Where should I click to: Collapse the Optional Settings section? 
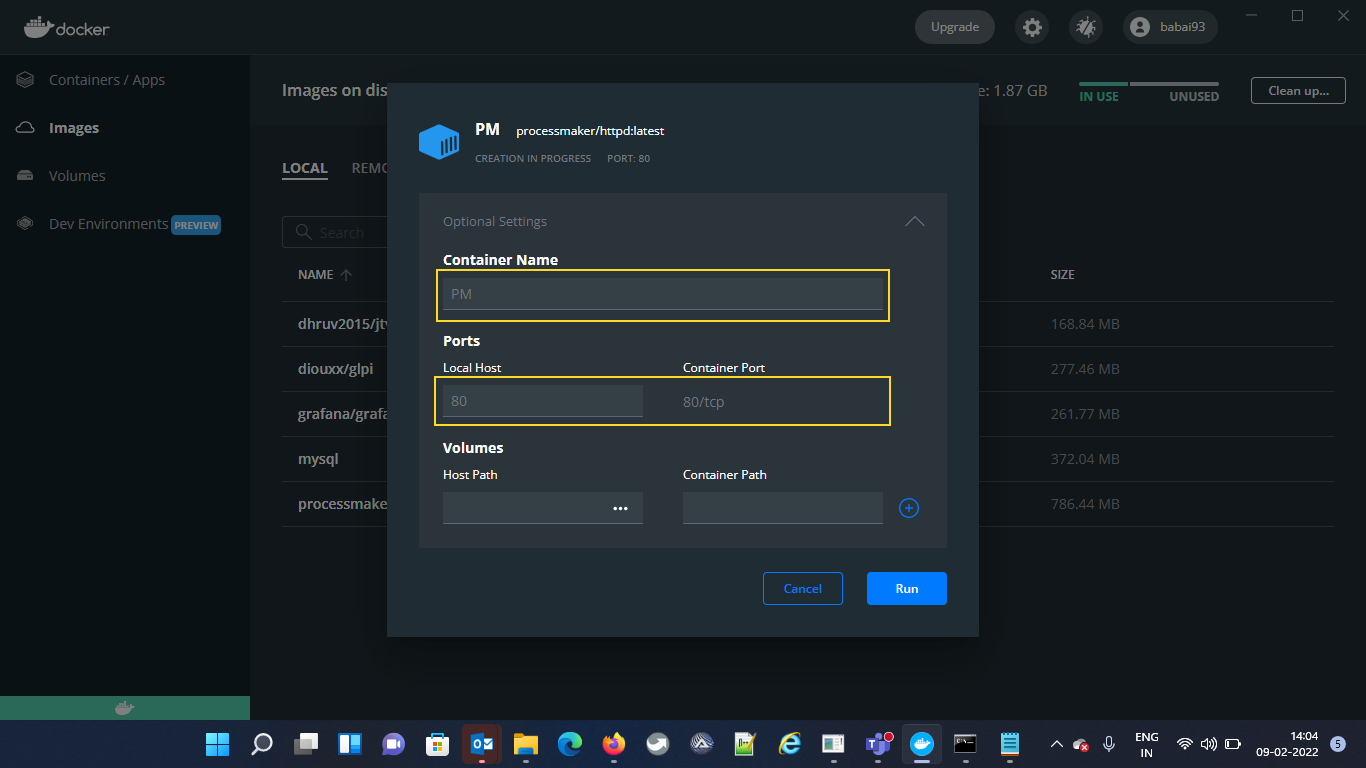pos(914,222)
